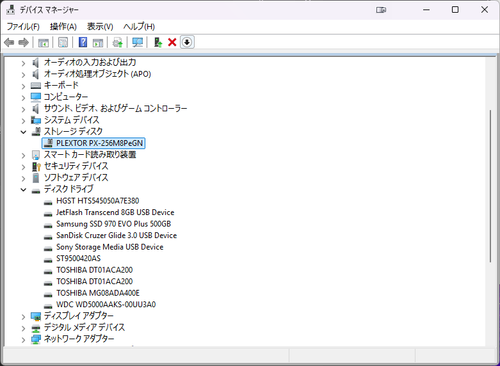Click the Device Manager icon in the title bar

[x=11, y=10]
